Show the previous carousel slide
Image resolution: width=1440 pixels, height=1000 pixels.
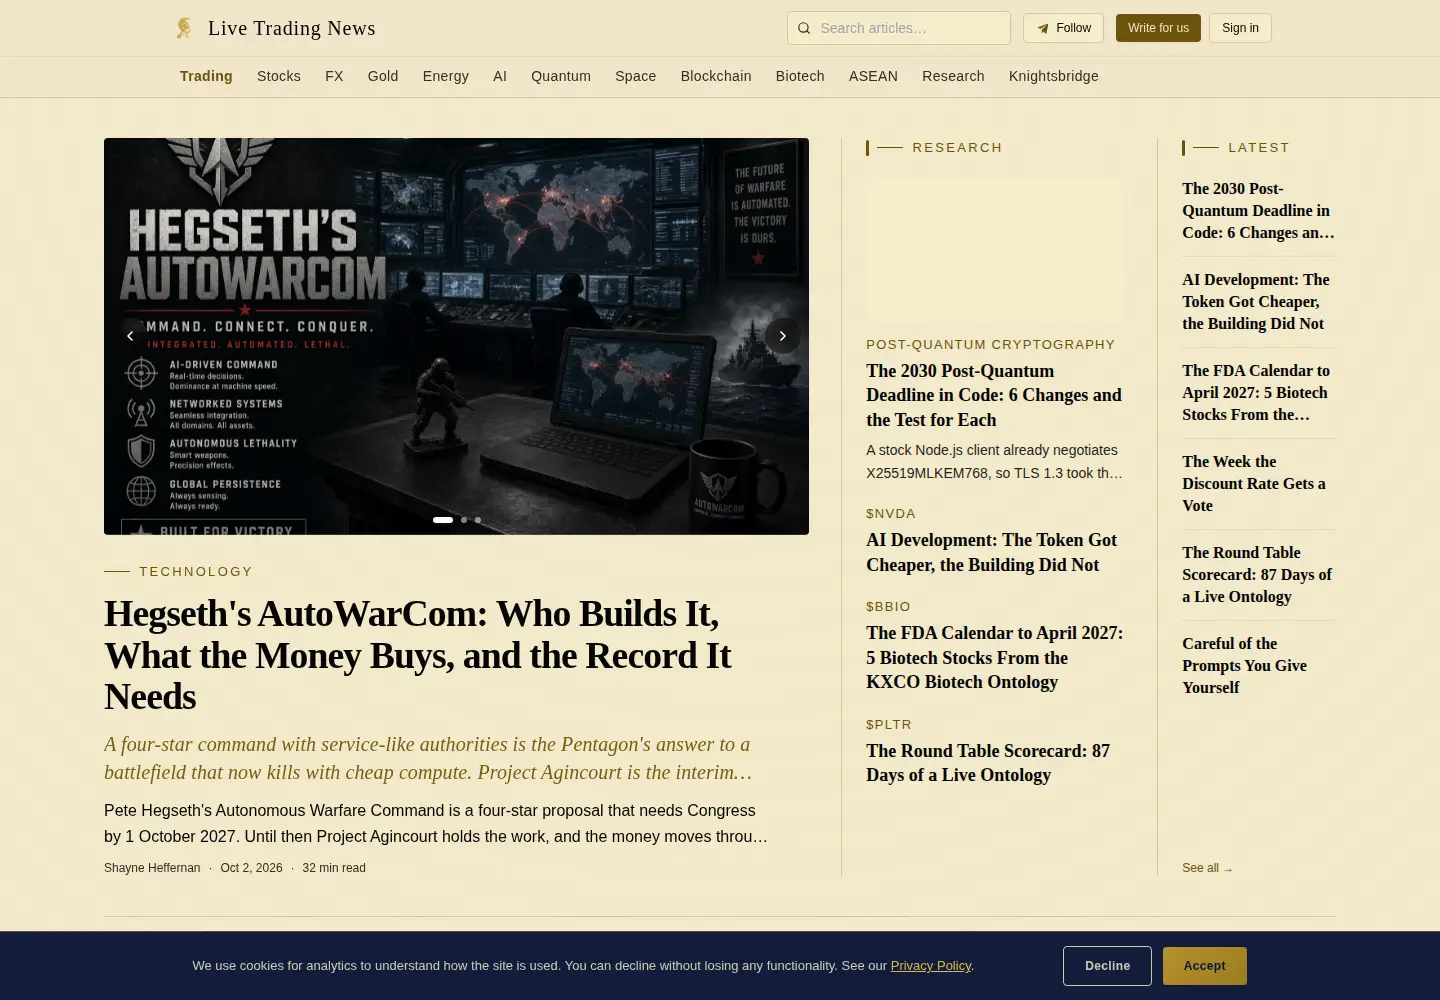tap(130, 336)
